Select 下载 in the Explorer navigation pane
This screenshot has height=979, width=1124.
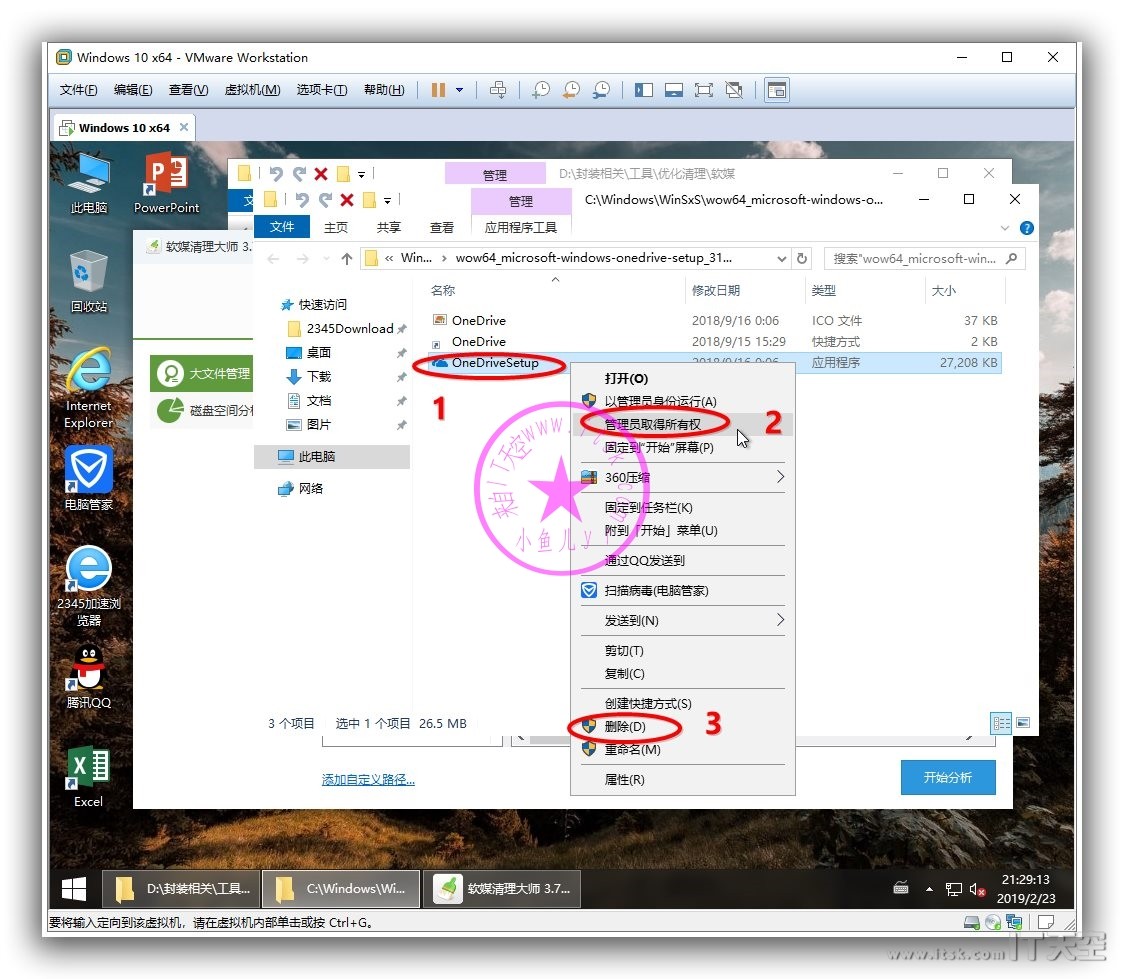(318, 377)
